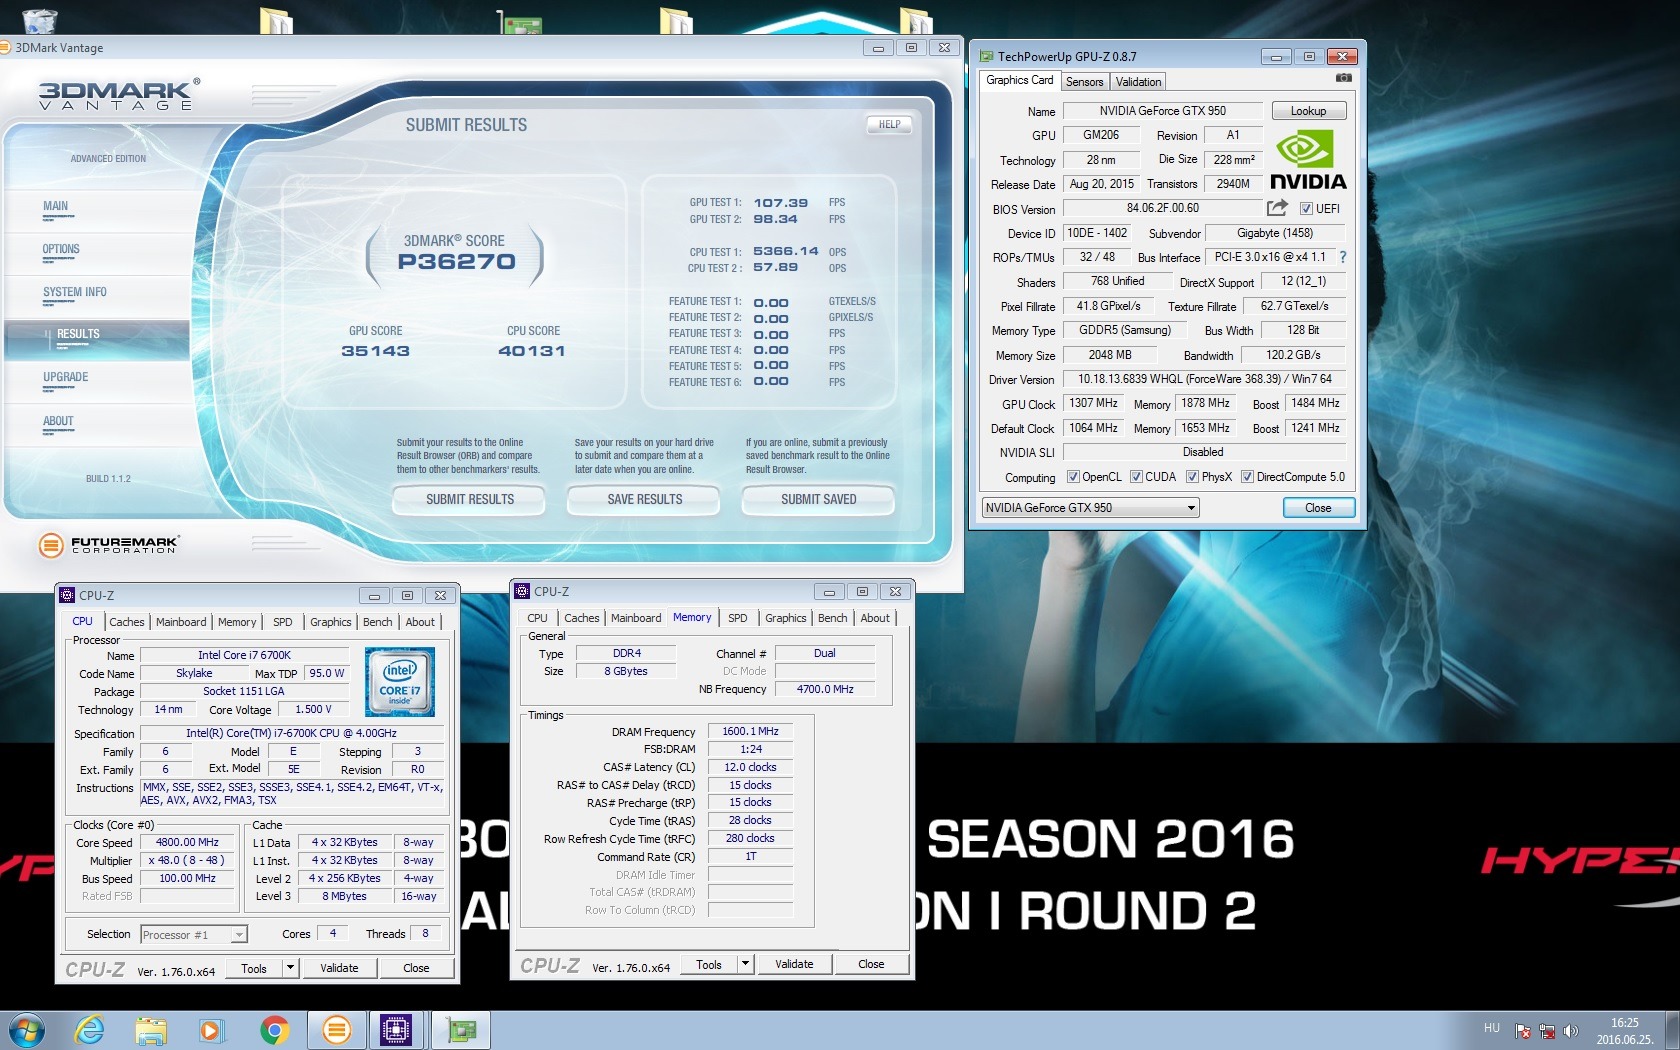Launch Google Chrome from the taskbar
Screen dimensions: 1680x1050
click(274, 1030)
